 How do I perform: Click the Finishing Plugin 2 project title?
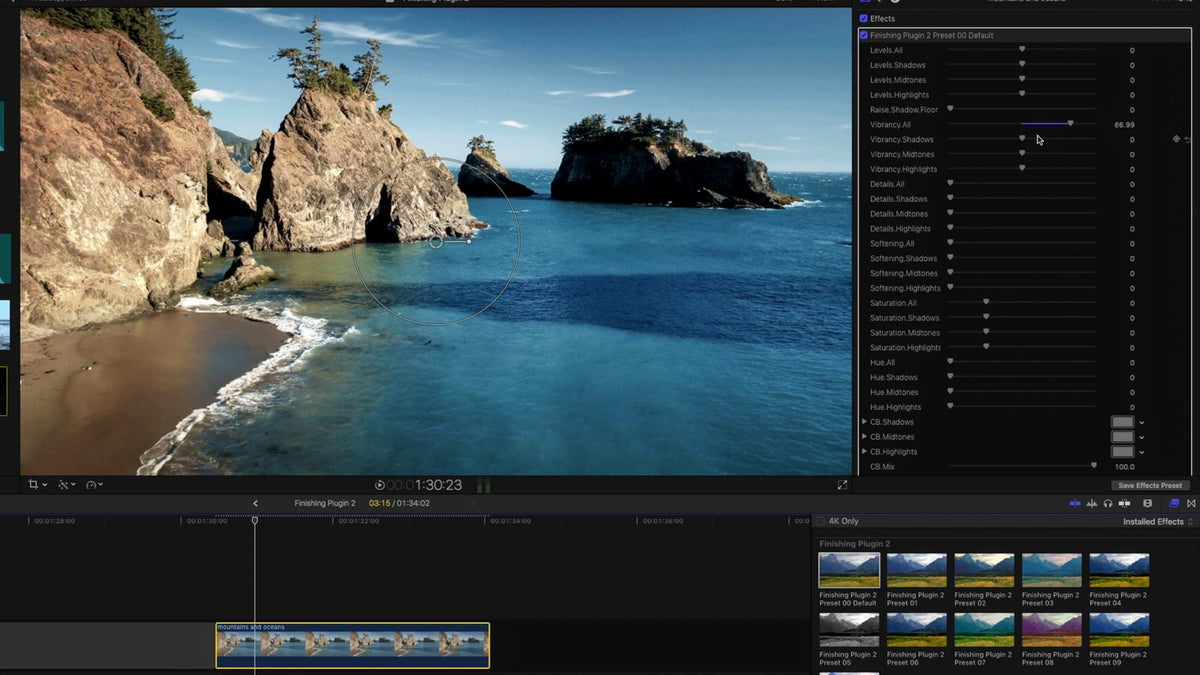pyautogui.click(x=325, y=503)
